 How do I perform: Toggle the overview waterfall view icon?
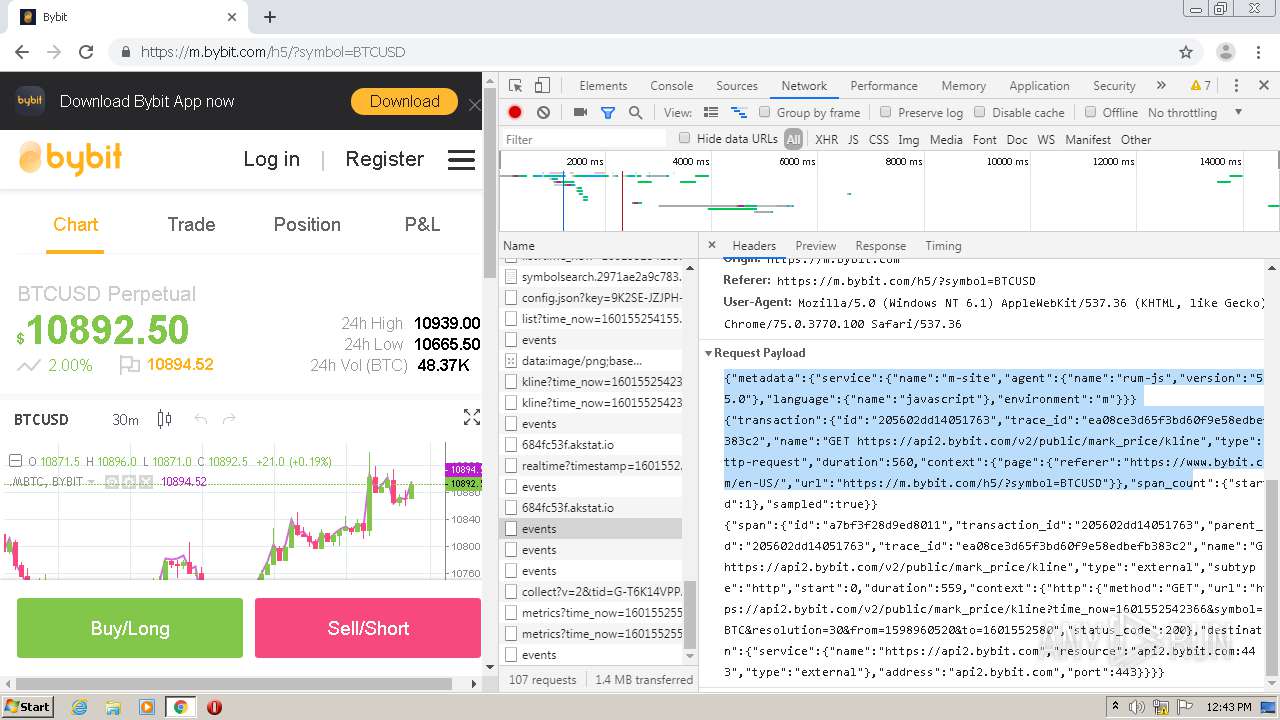(x=739, y=113)
